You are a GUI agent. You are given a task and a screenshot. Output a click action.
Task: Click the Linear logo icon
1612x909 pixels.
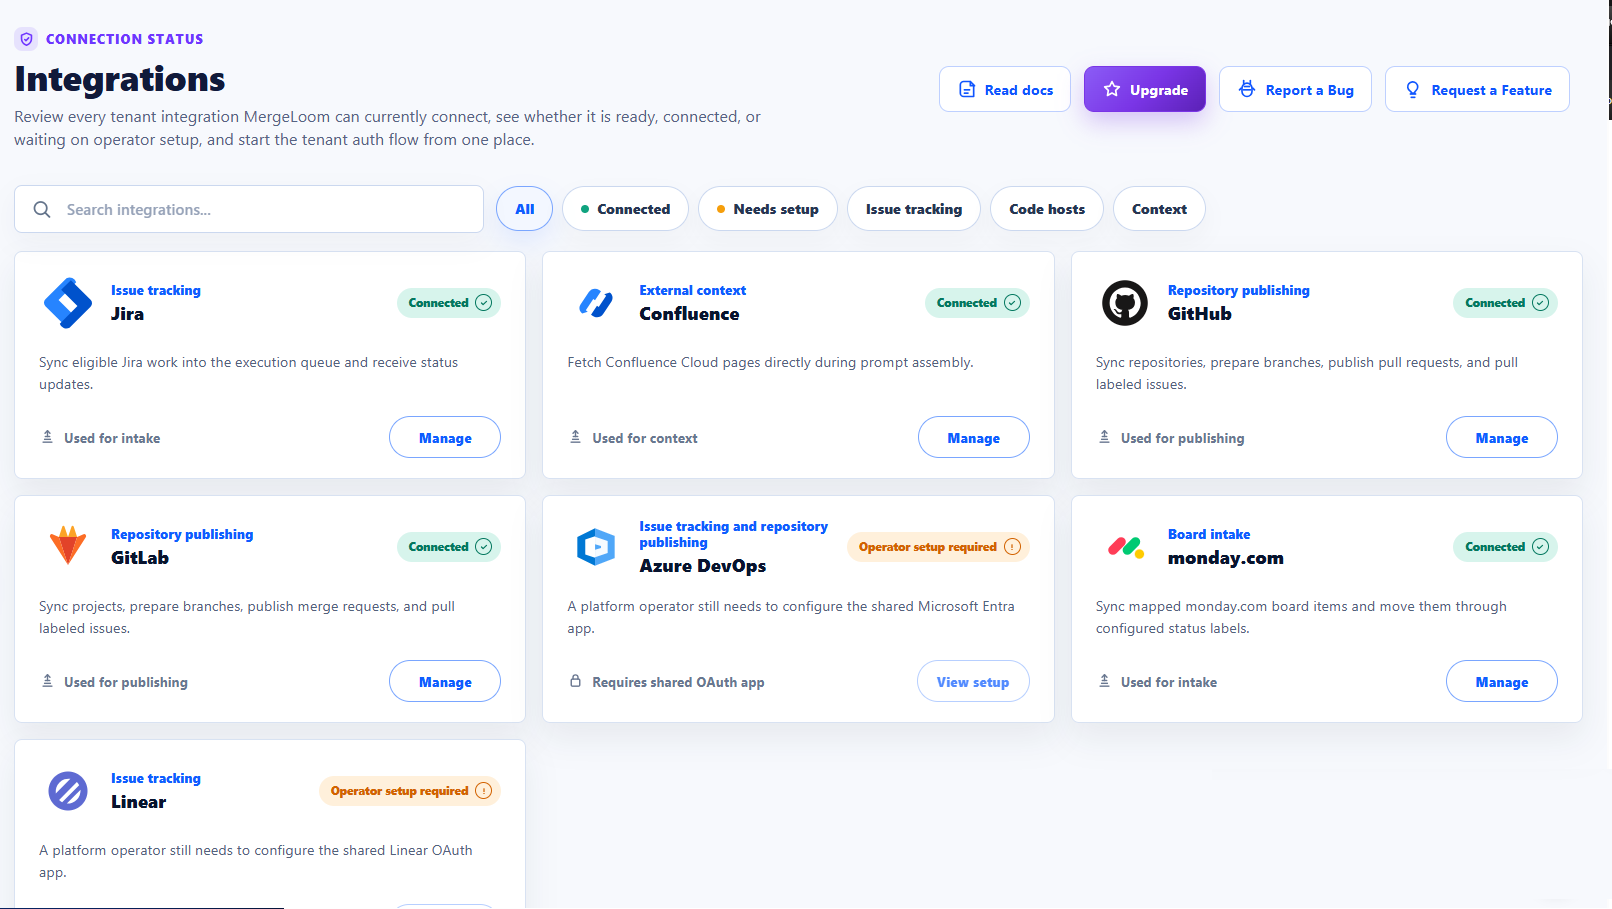[68, 791]
